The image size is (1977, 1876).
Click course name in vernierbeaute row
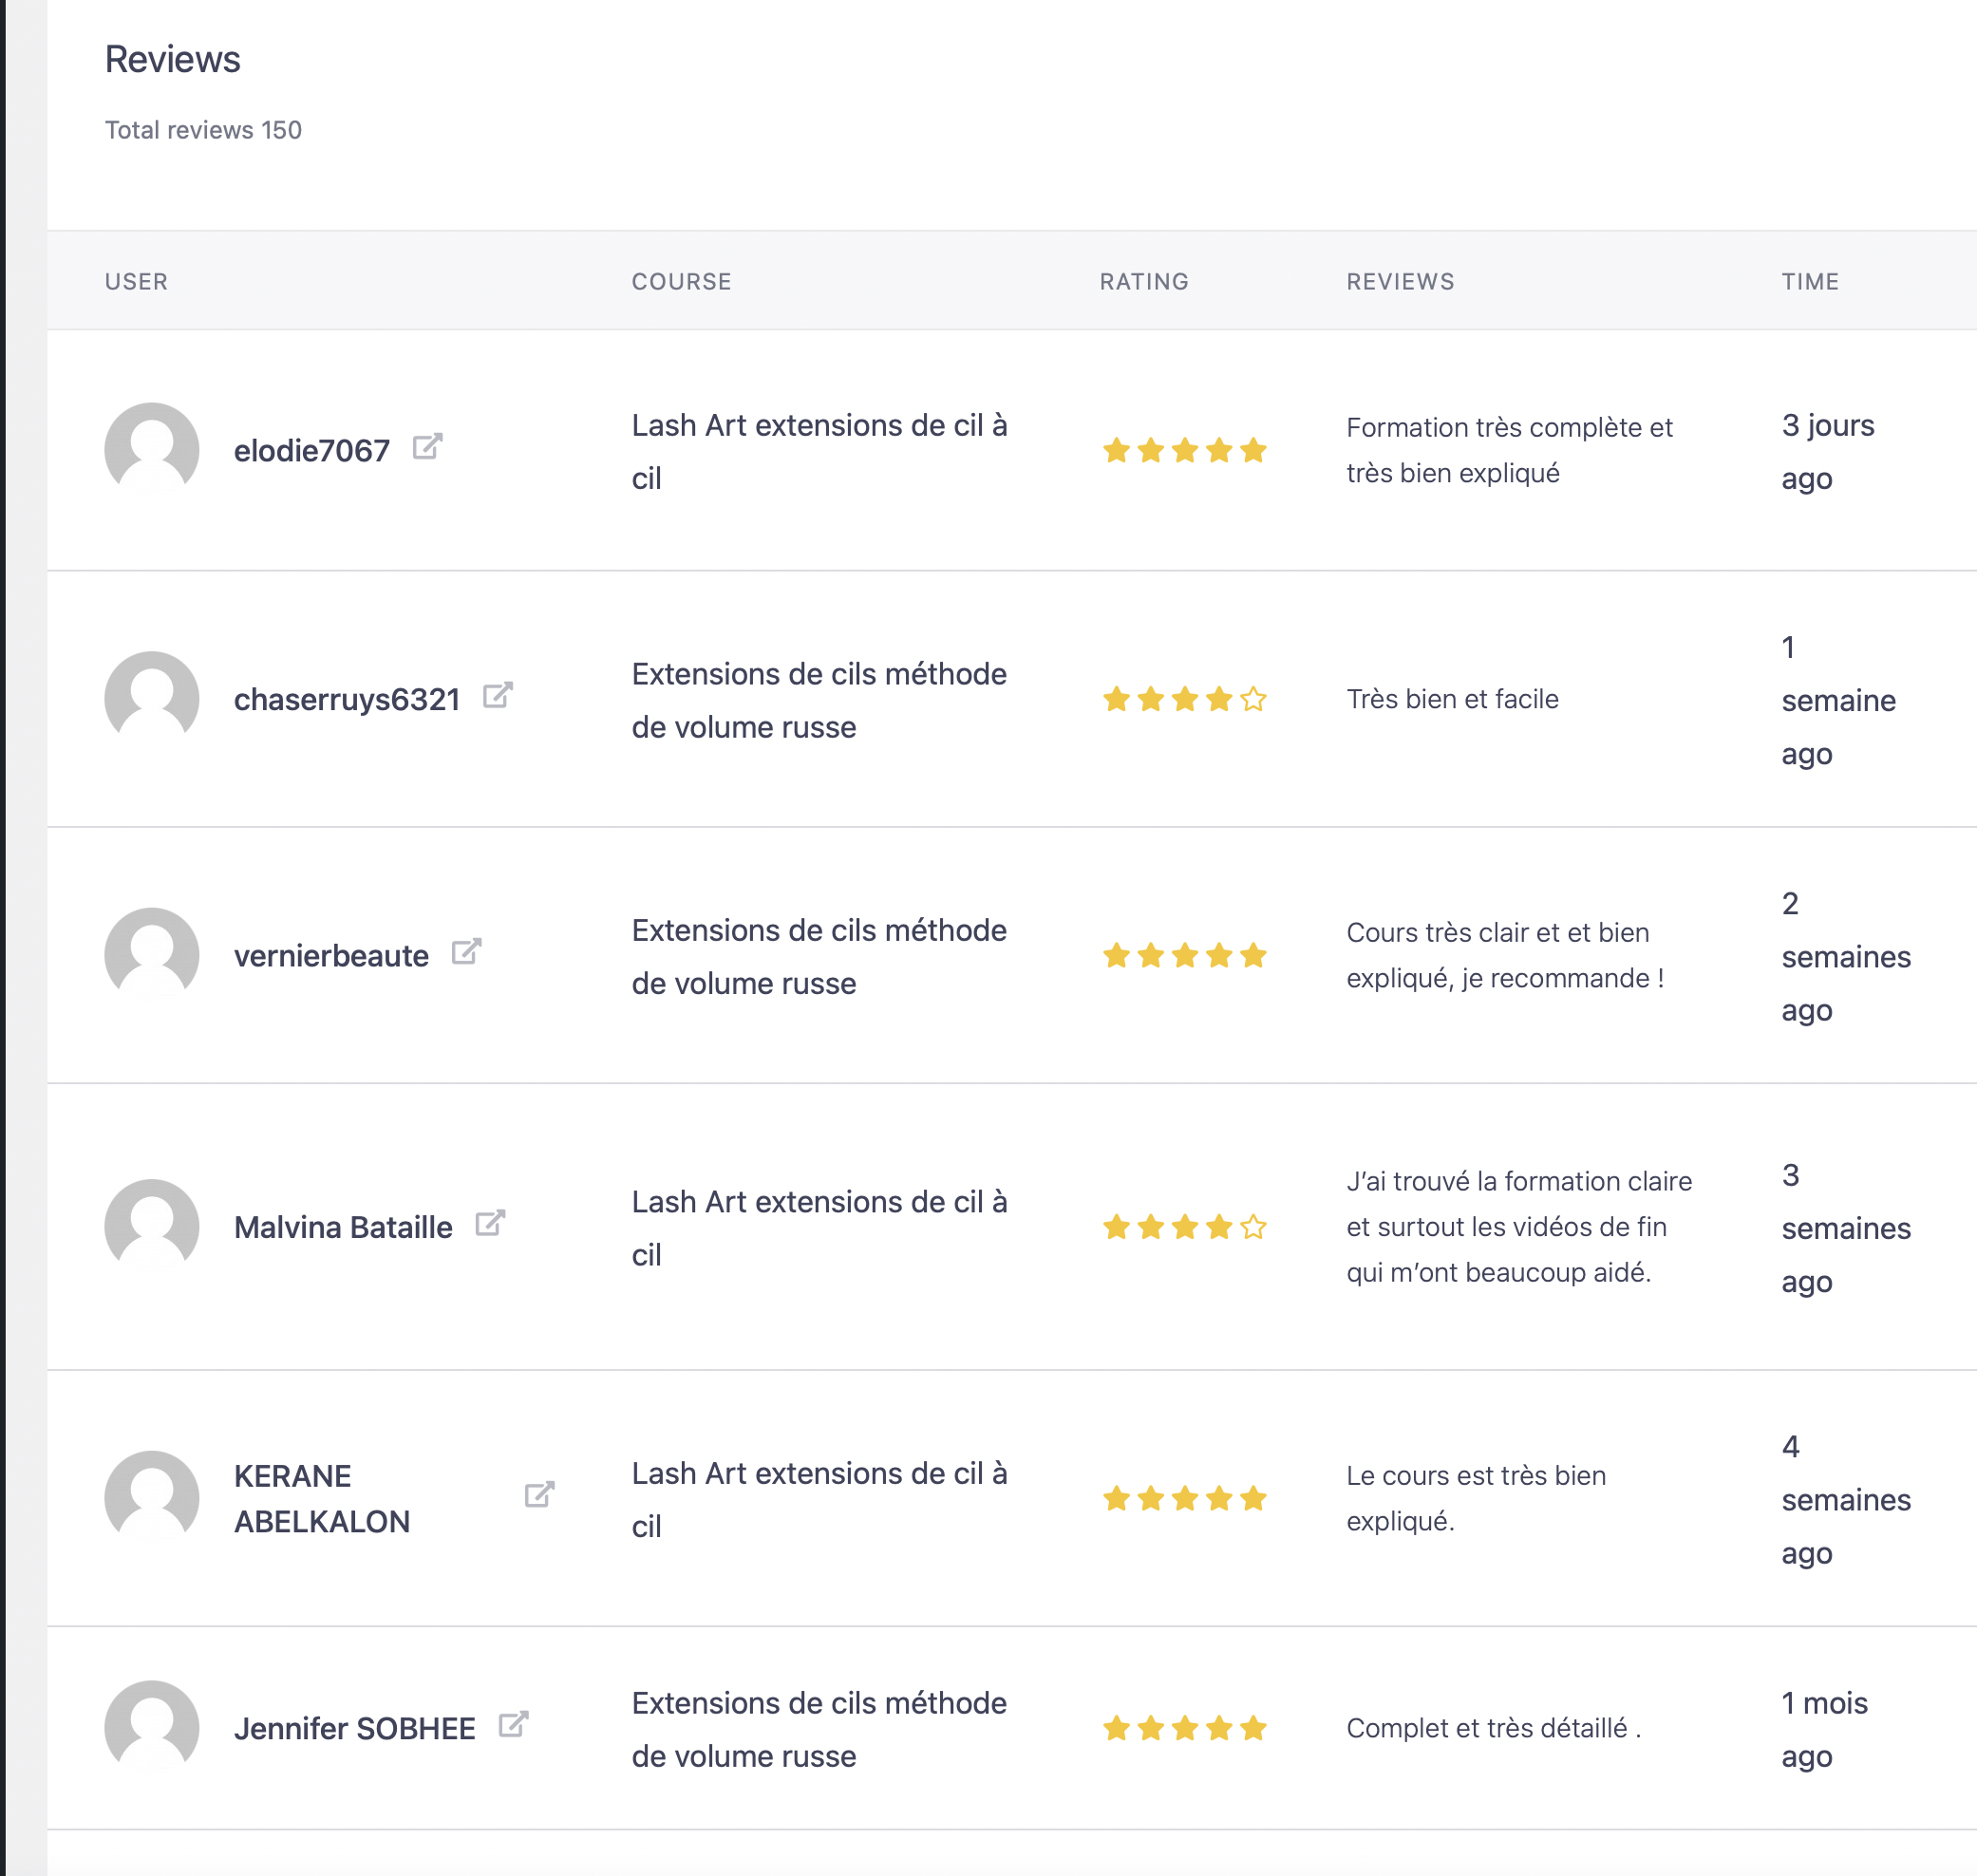pos(819,956)
